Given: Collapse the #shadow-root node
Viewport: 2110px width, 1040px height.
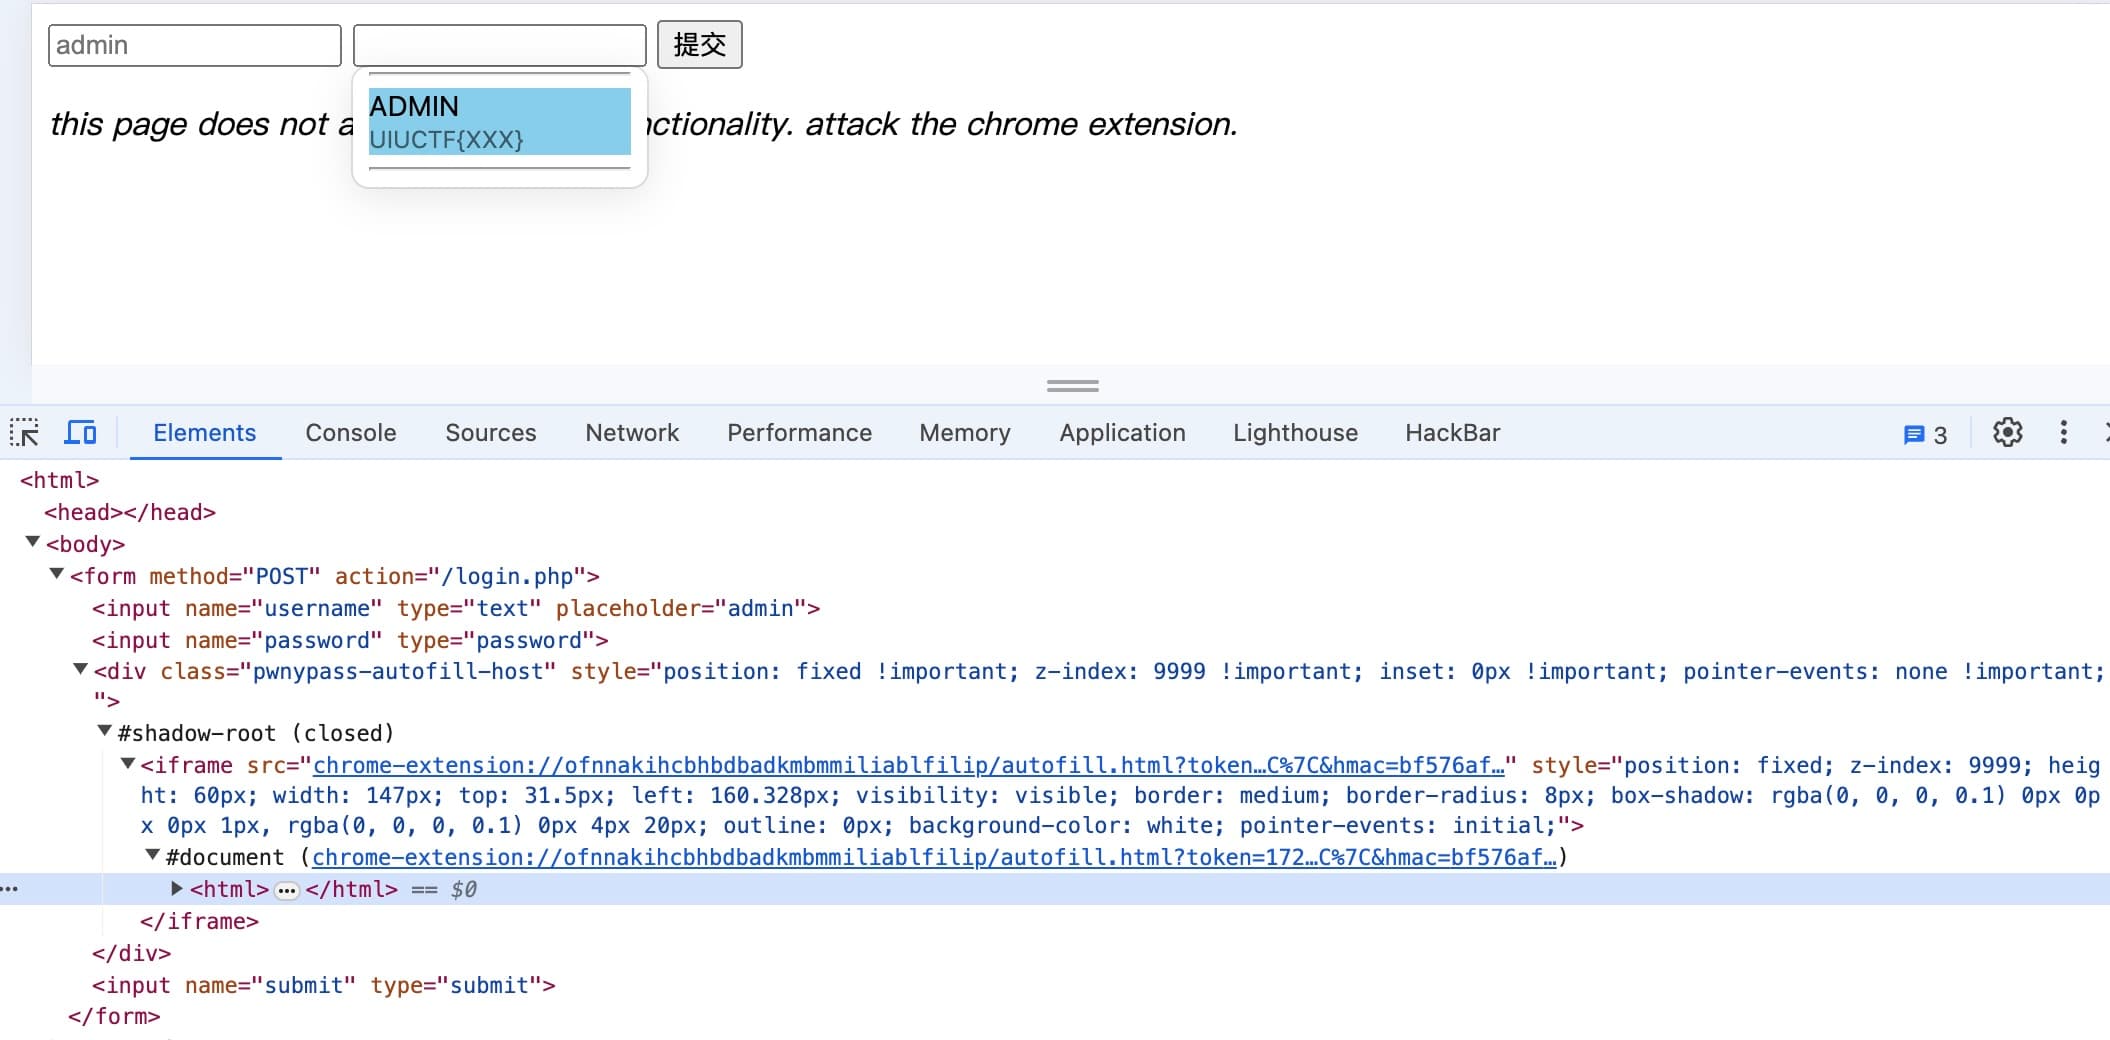Looking at the screenshot, I should tap(105, 732).
